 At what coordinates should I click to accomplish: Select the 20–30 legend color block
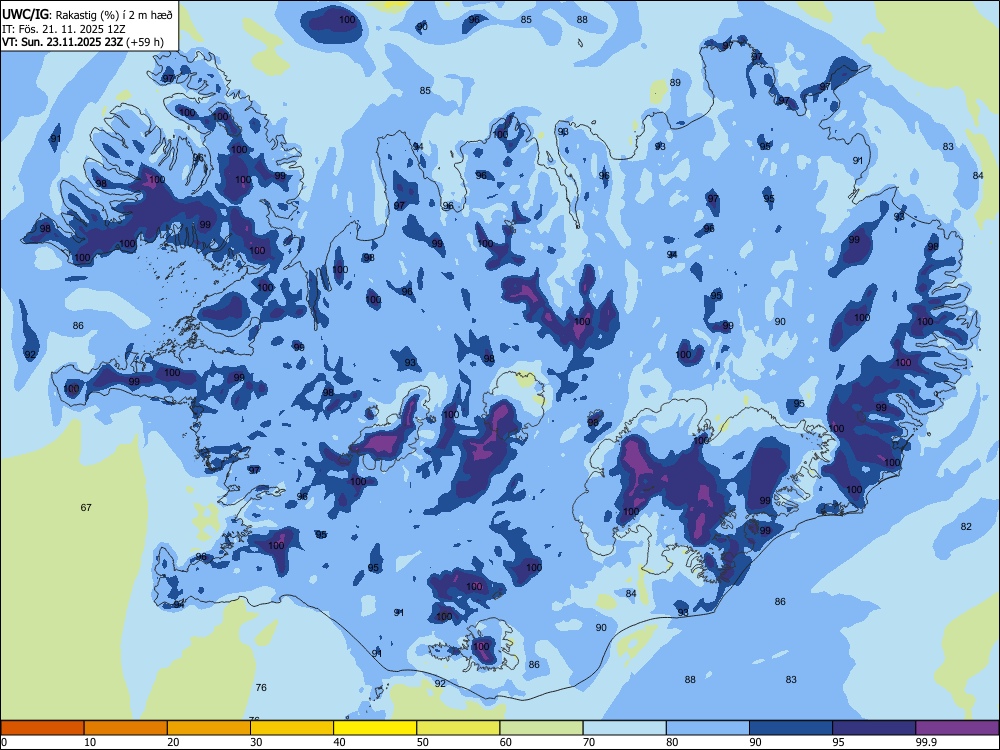pos(209,728)
